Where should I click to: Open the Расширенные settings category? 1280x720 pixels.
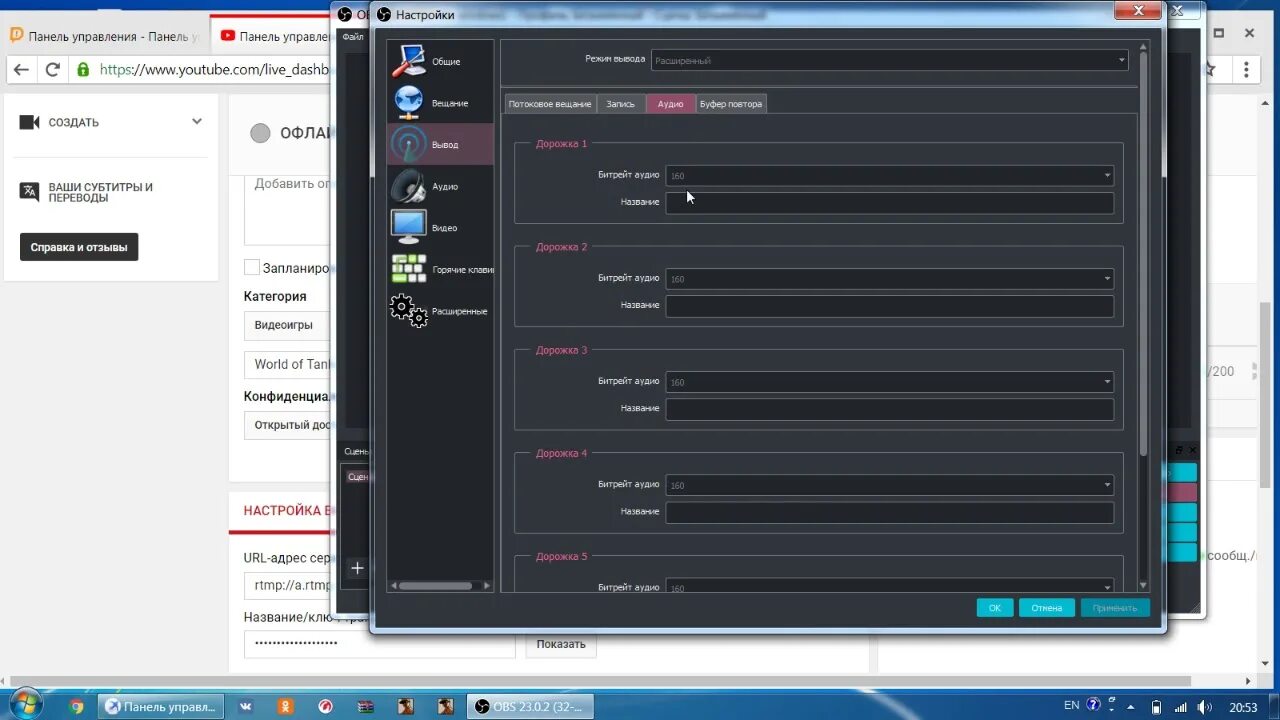coord(440,311)
